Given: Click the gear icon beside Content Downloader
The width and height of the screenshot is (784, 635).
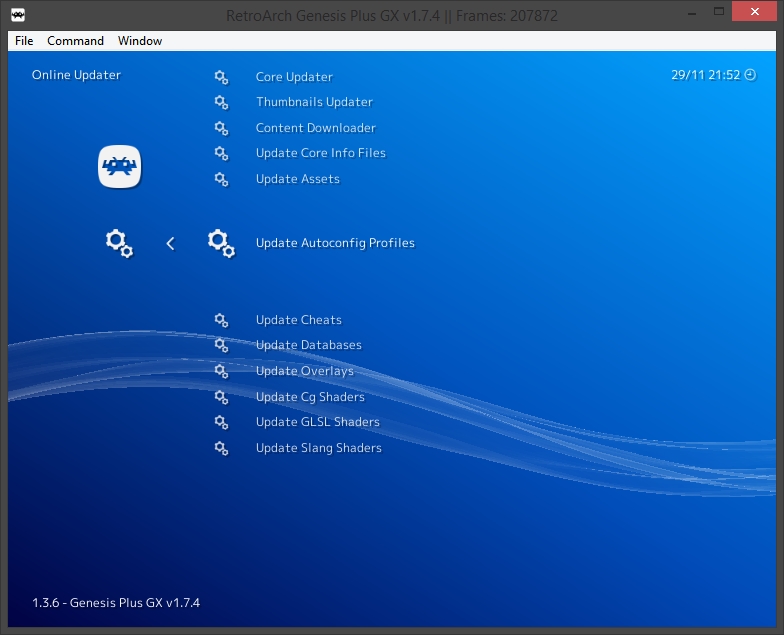Looking at the screenshot, I should tap(222, 128).
